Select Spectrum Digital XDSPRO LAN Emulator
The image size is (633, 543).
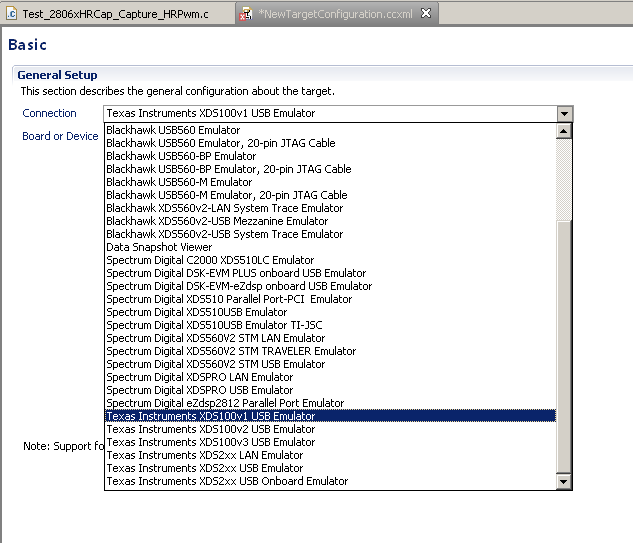(330, 377)
